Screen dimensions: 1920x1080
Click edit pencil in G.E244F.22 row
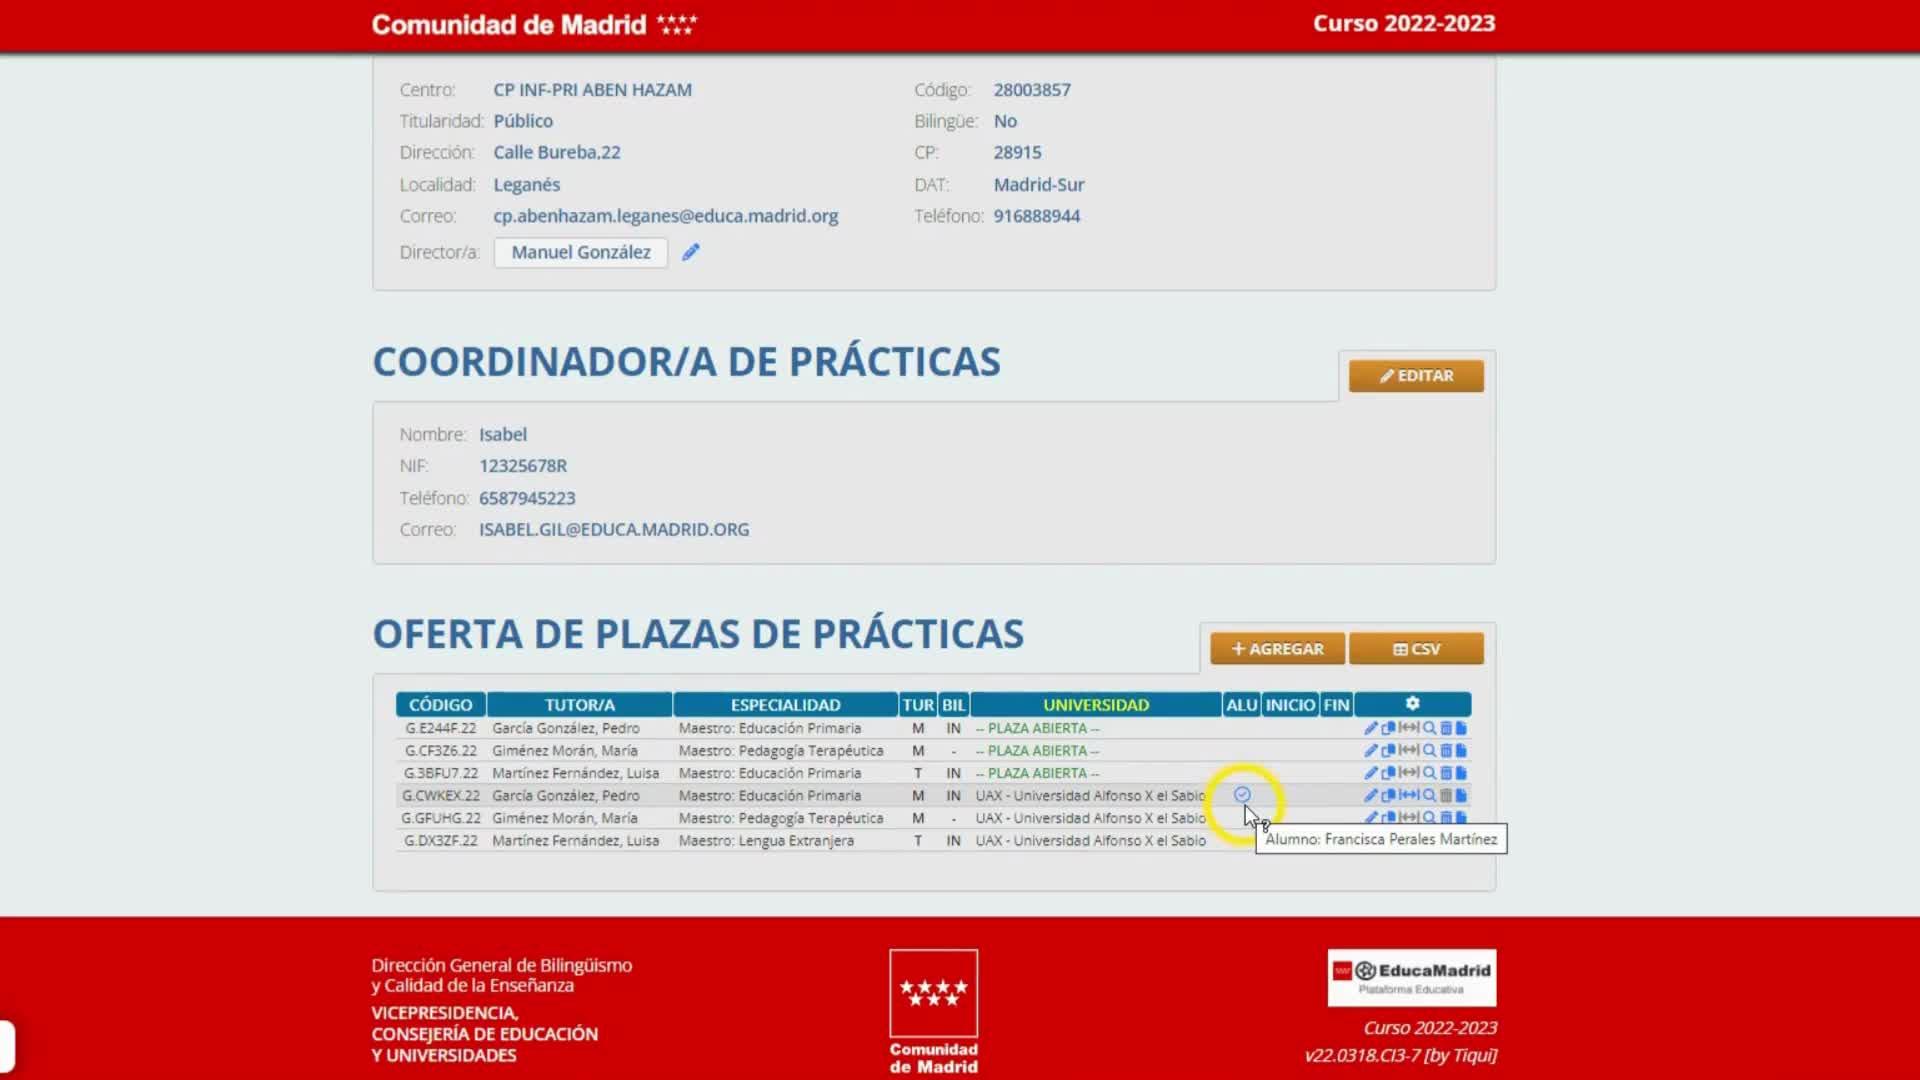pyautogui.click(x=1371, y=728)
